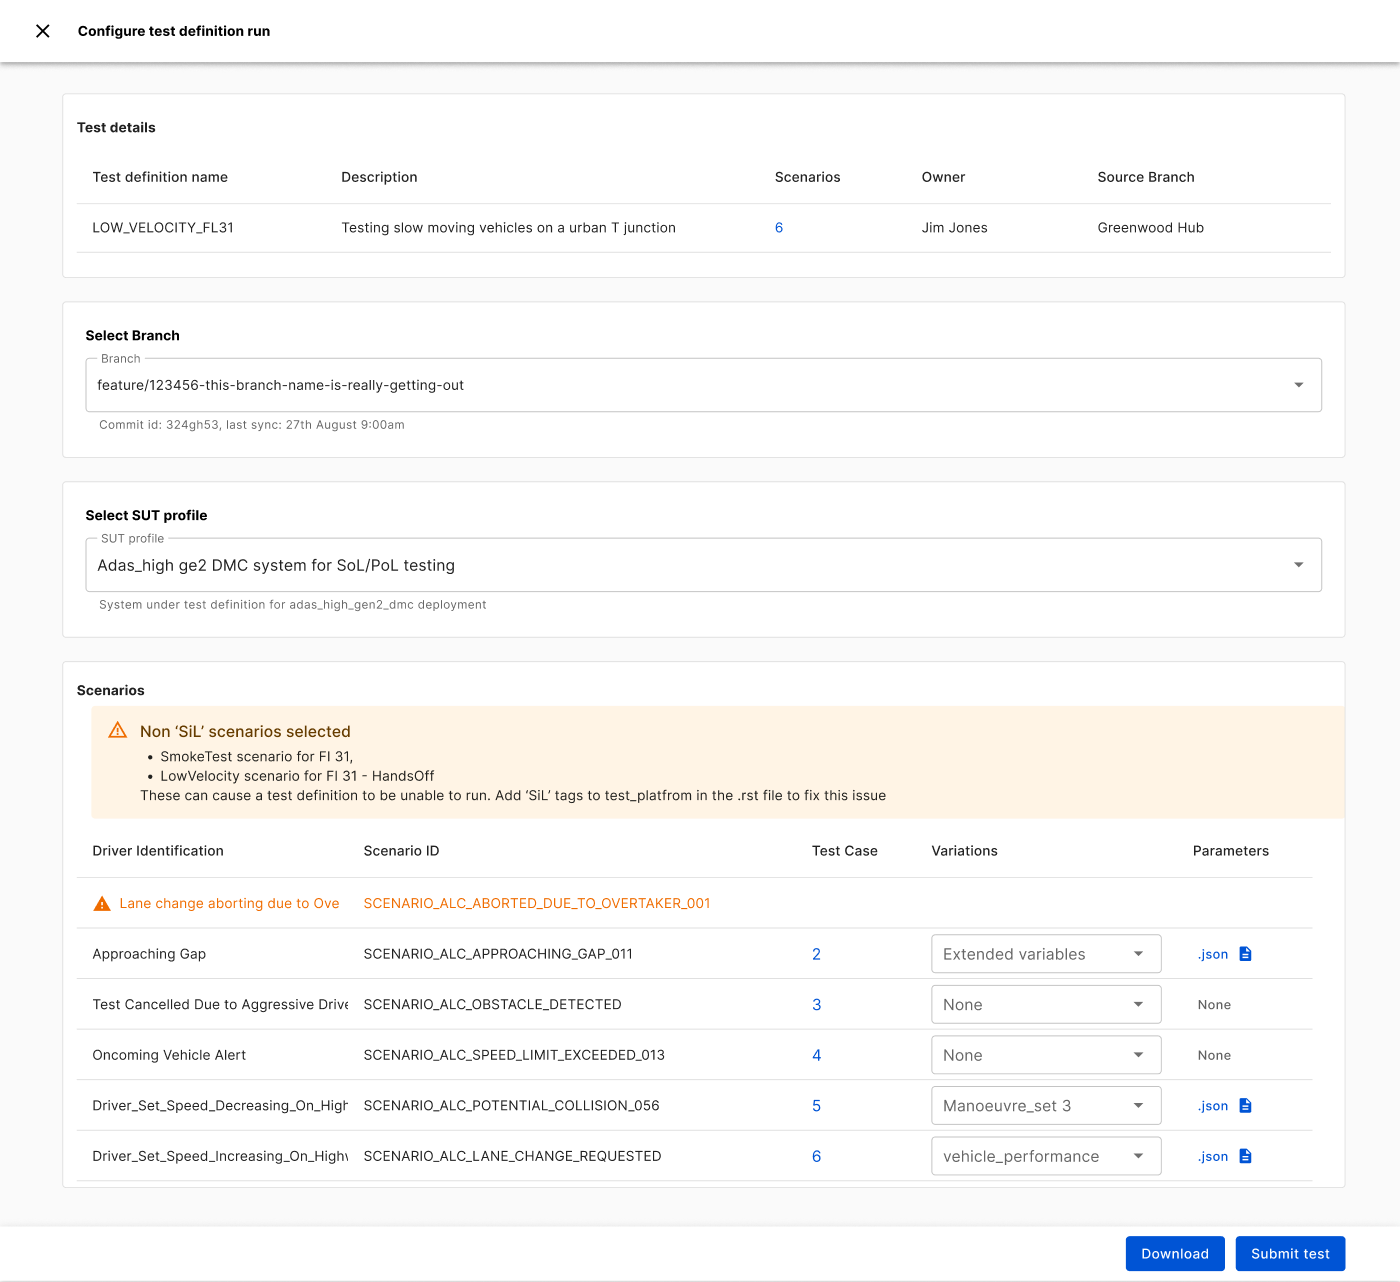Click the Driver_Set_Speed_Decreasing_On_High cell
The image size is (1400, 1282).
click(220, 1106)
